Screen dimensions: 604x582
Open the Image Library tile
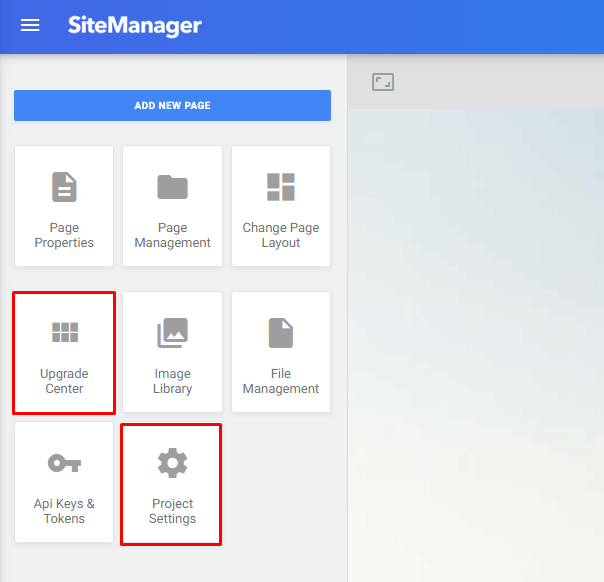coord(172,352)
